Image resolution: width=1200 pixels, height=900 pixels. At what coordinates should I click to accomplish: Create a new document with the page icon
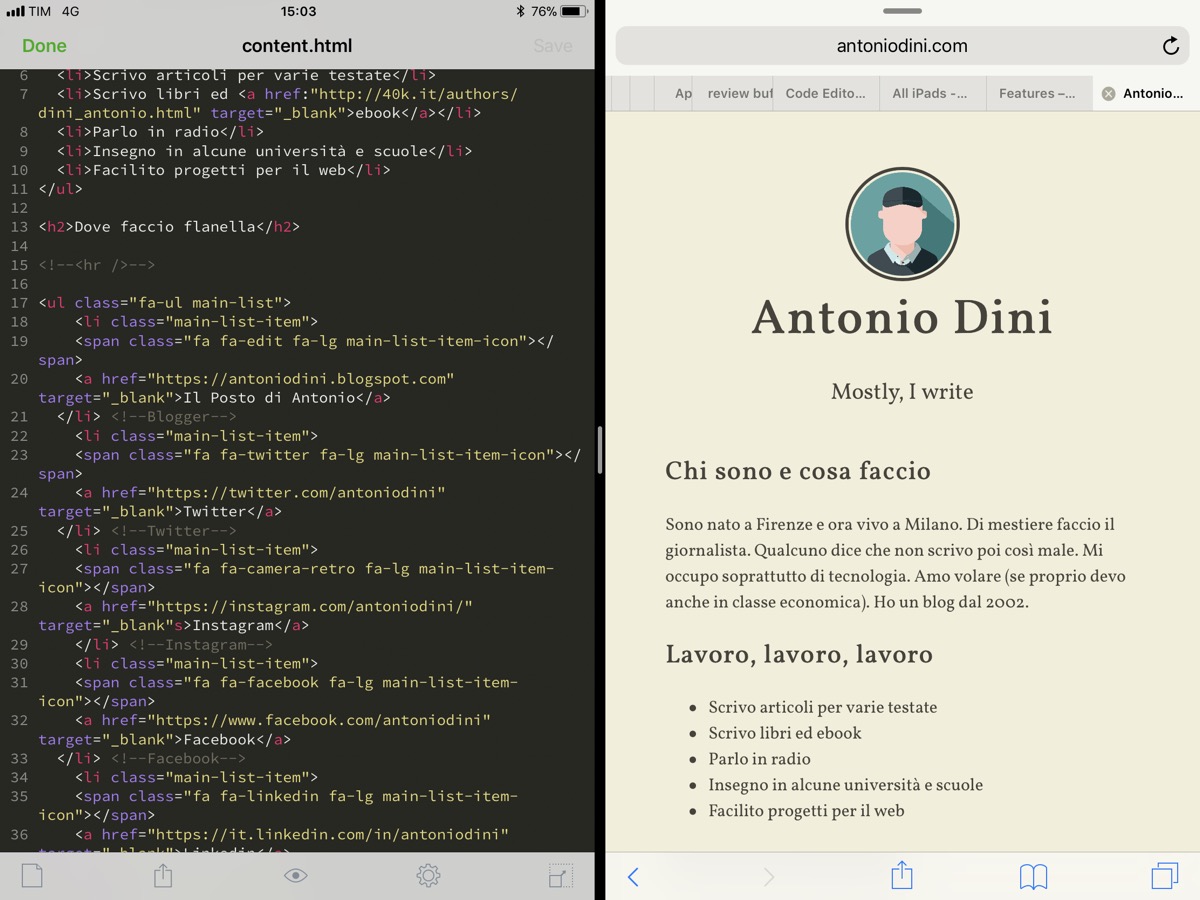point(32,876)
